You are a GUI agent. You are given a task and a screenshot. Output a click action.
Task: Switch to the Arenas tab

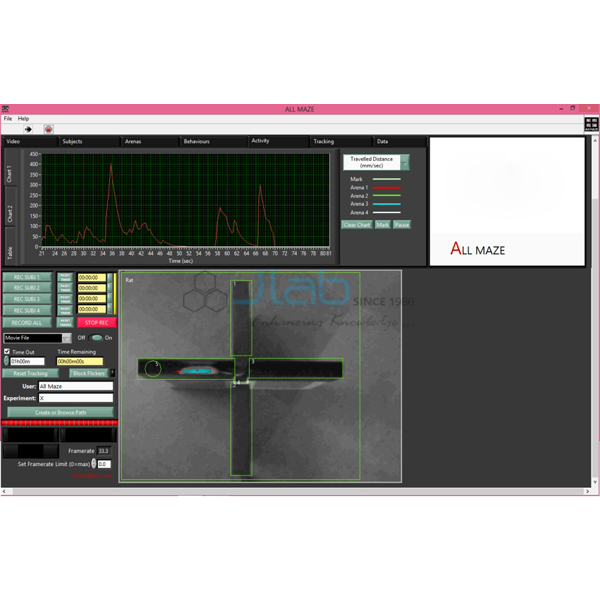point(150,142)
